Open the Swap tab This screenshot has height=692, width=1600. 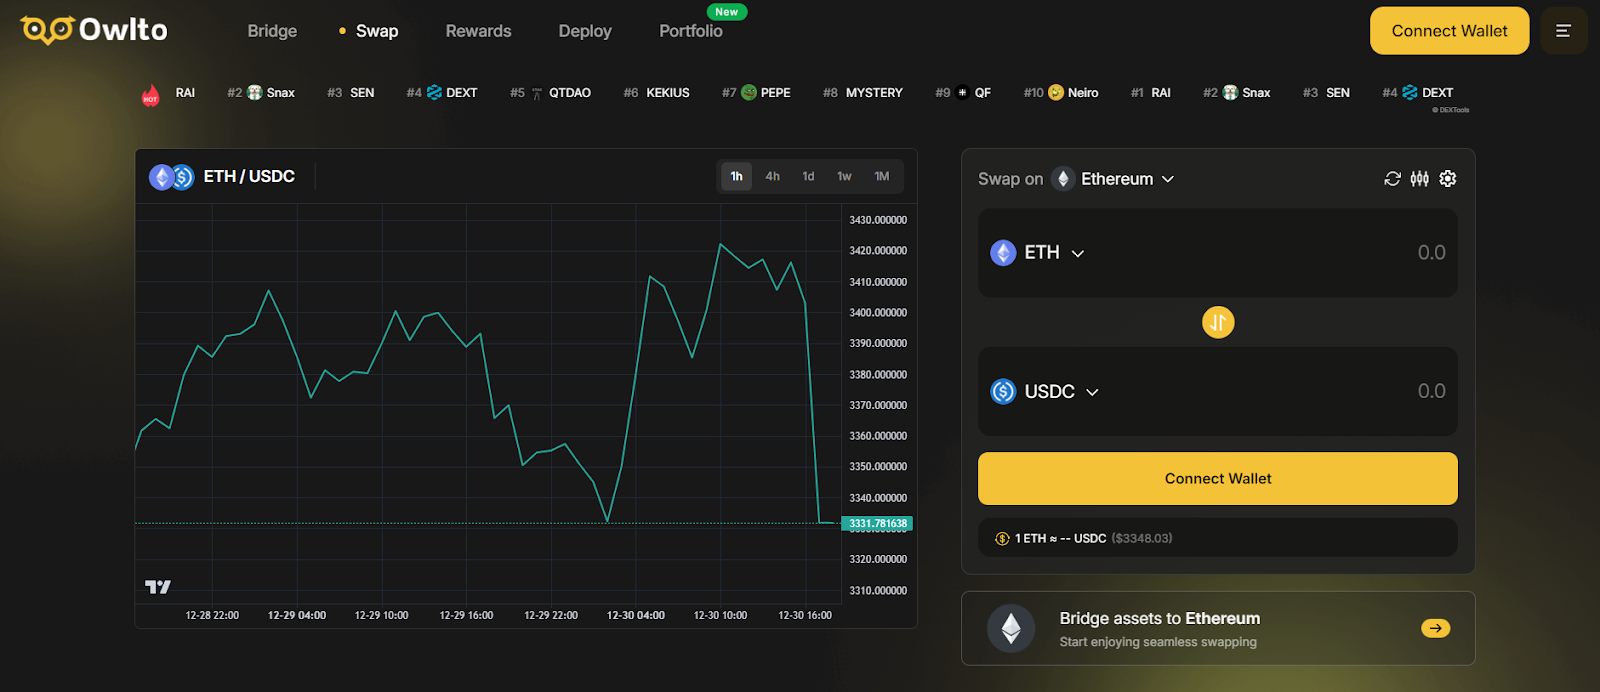pos(377,31)
